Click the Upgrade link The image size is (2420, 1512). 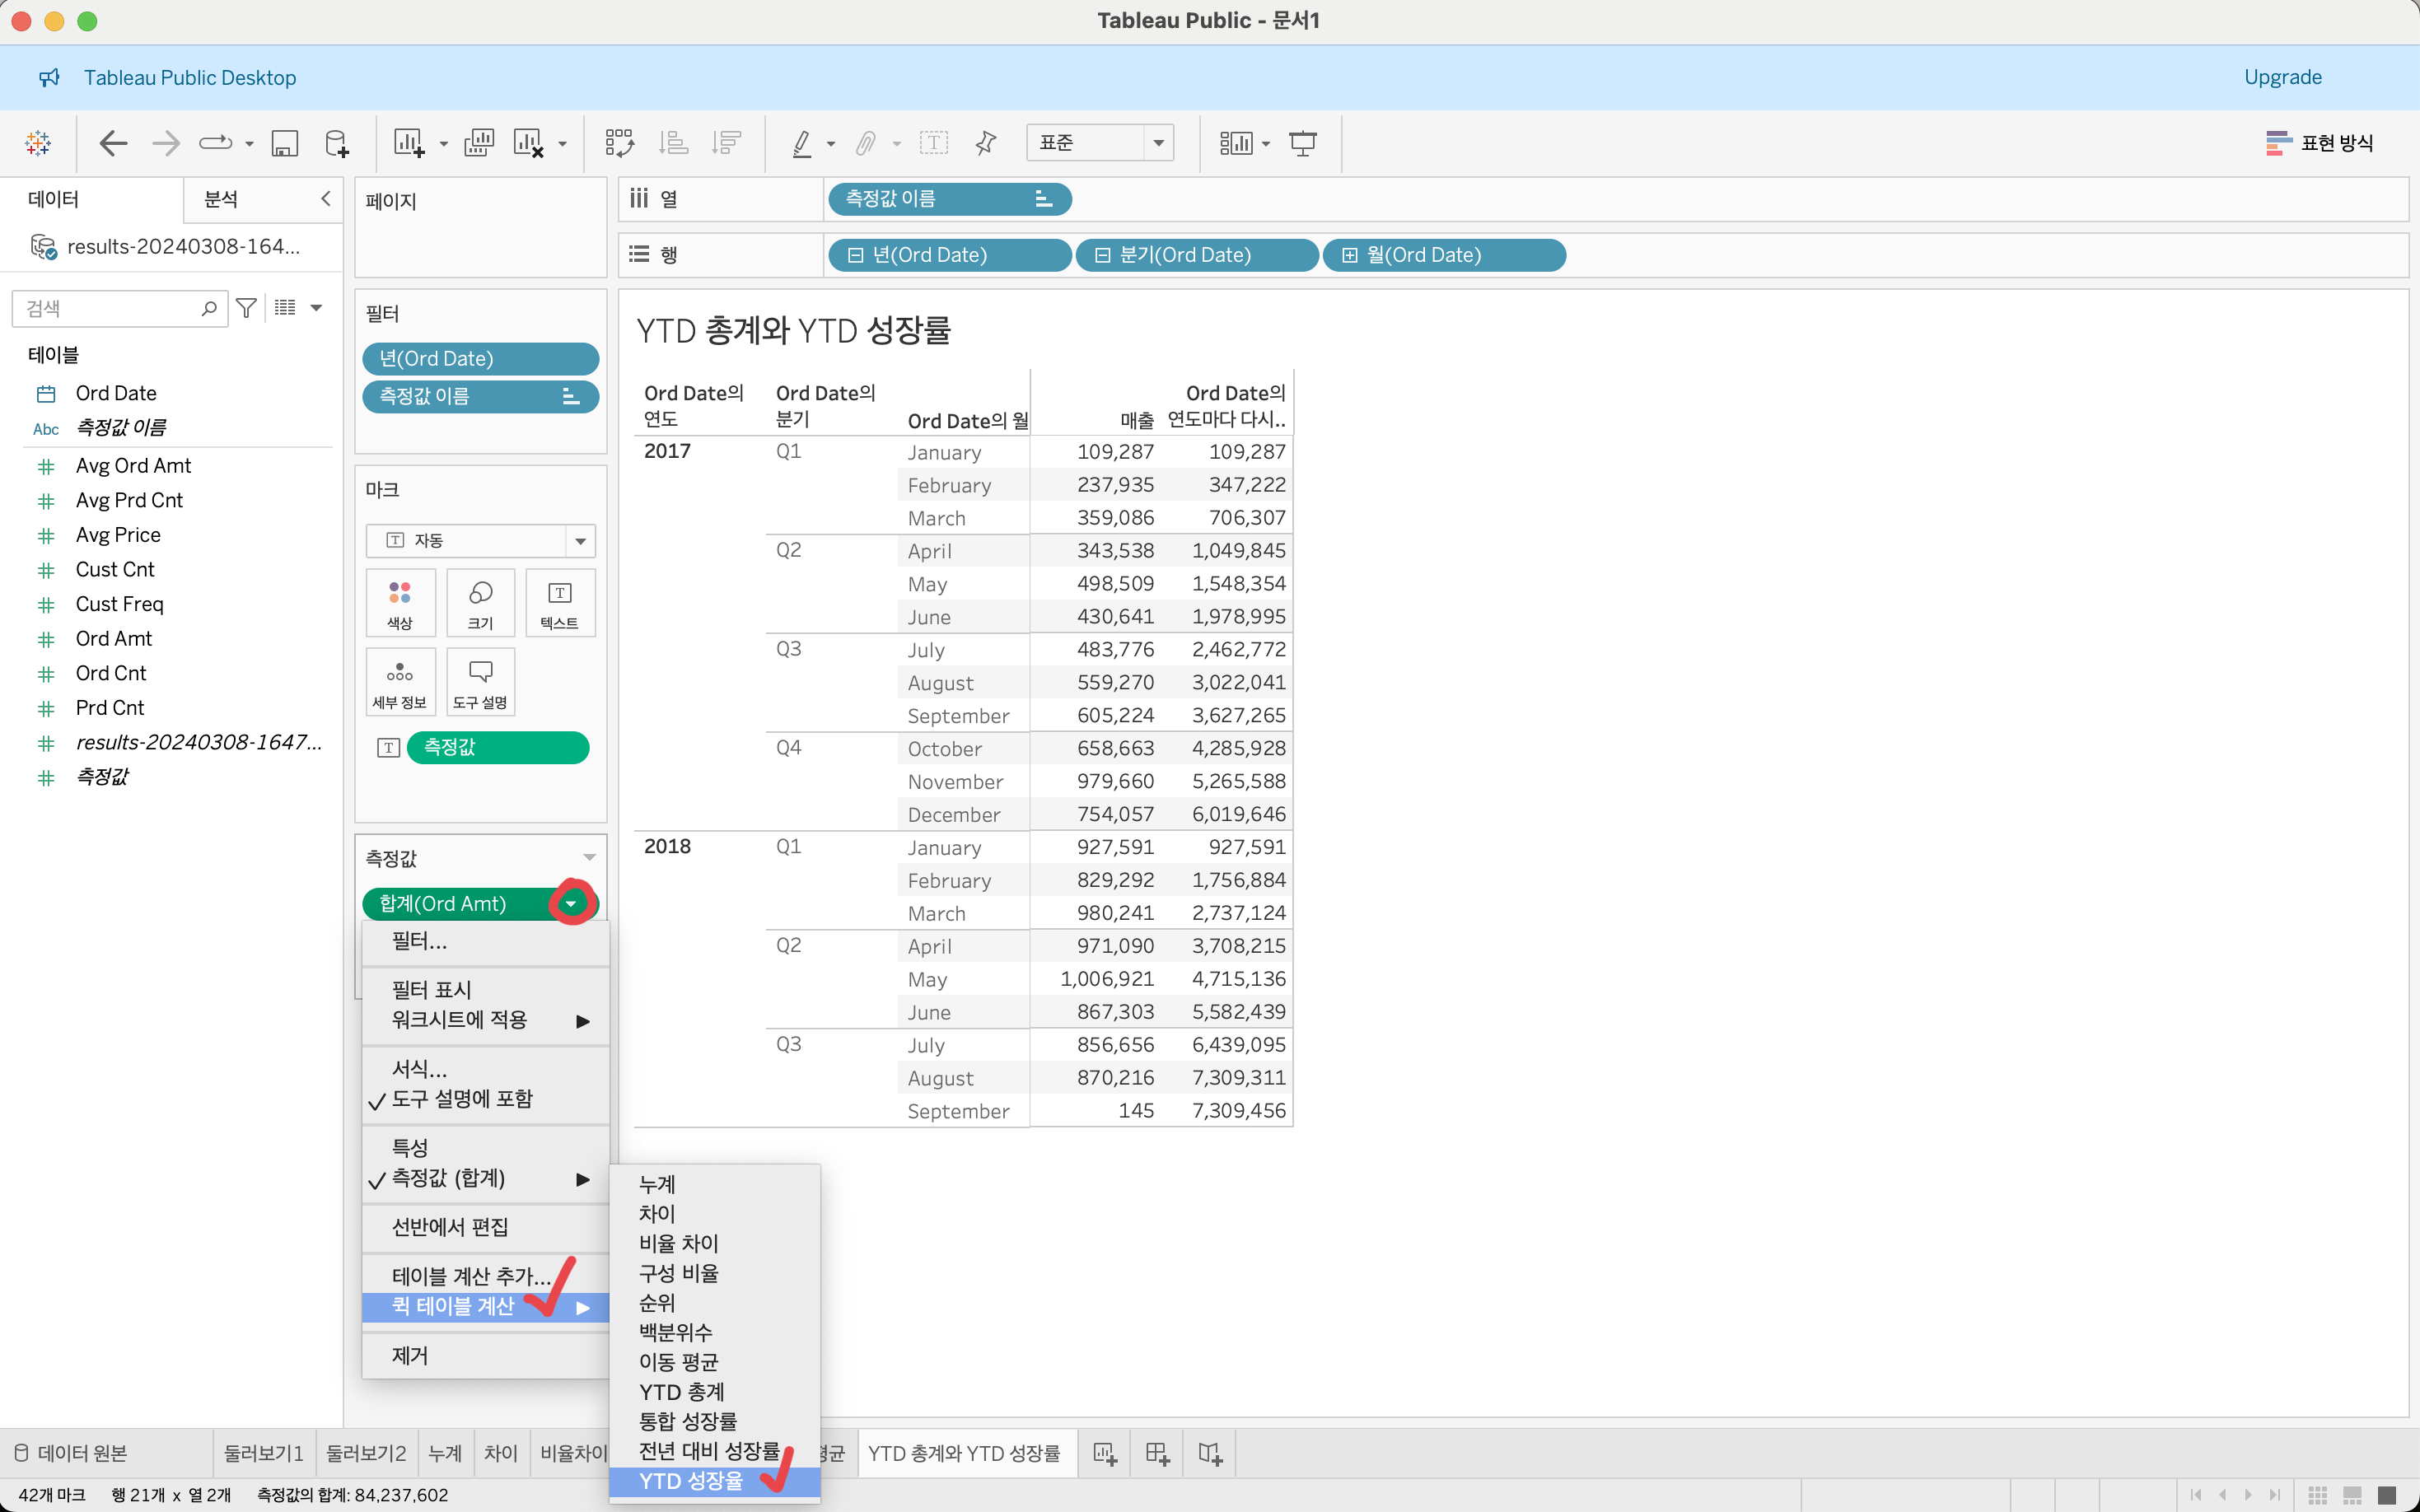click(2282, 77)
